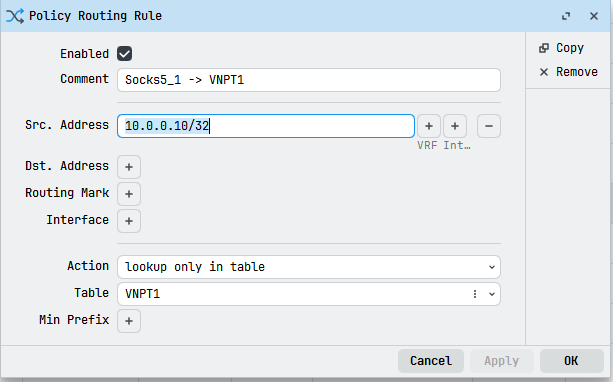The height and width of the screenshot is (382, 613).
Task: Confirm the dialog with OK
Action: [571, 360]
